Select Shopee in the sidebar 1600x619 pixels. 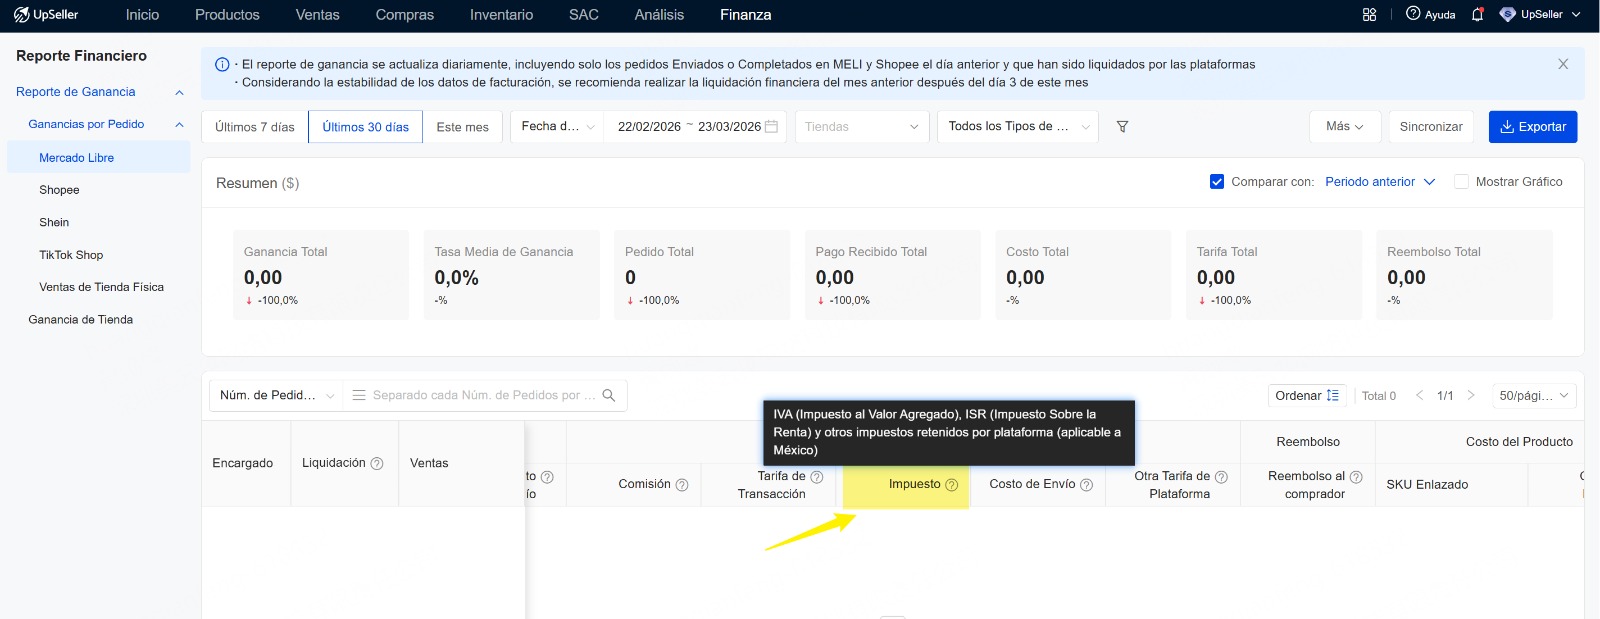click(59, 190)
